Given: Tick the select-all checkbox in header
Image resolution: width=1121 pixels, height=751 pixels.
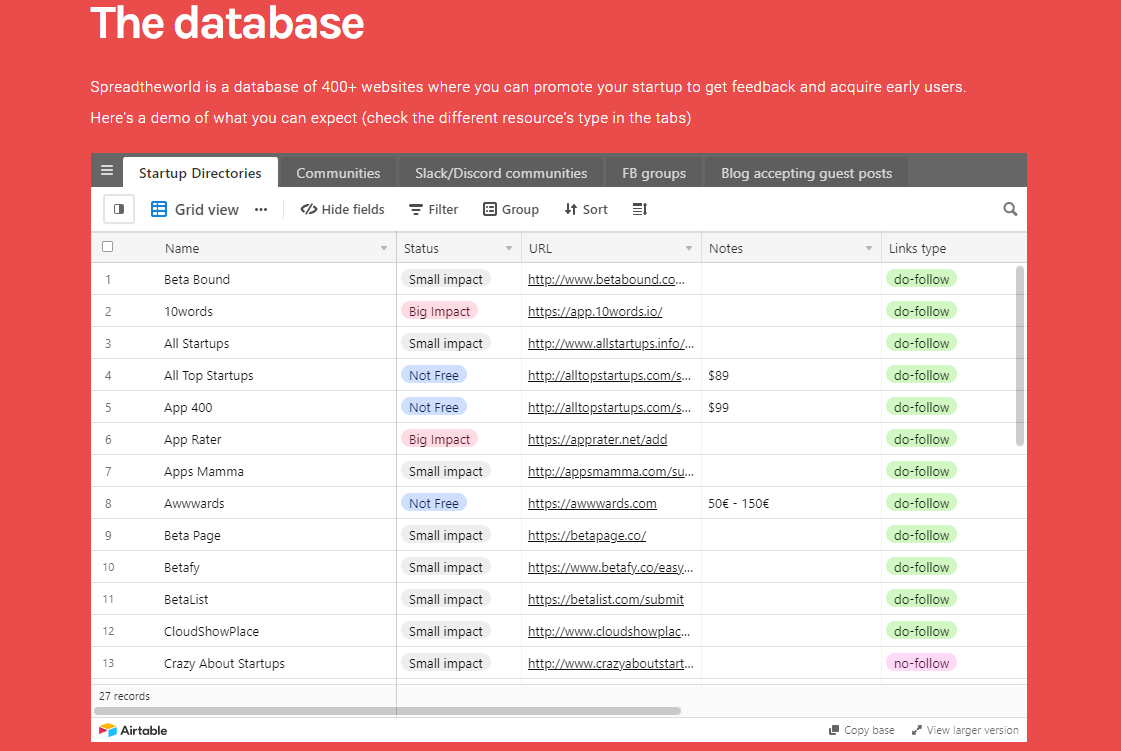Looking at the screenshot, I should (107, 247).
